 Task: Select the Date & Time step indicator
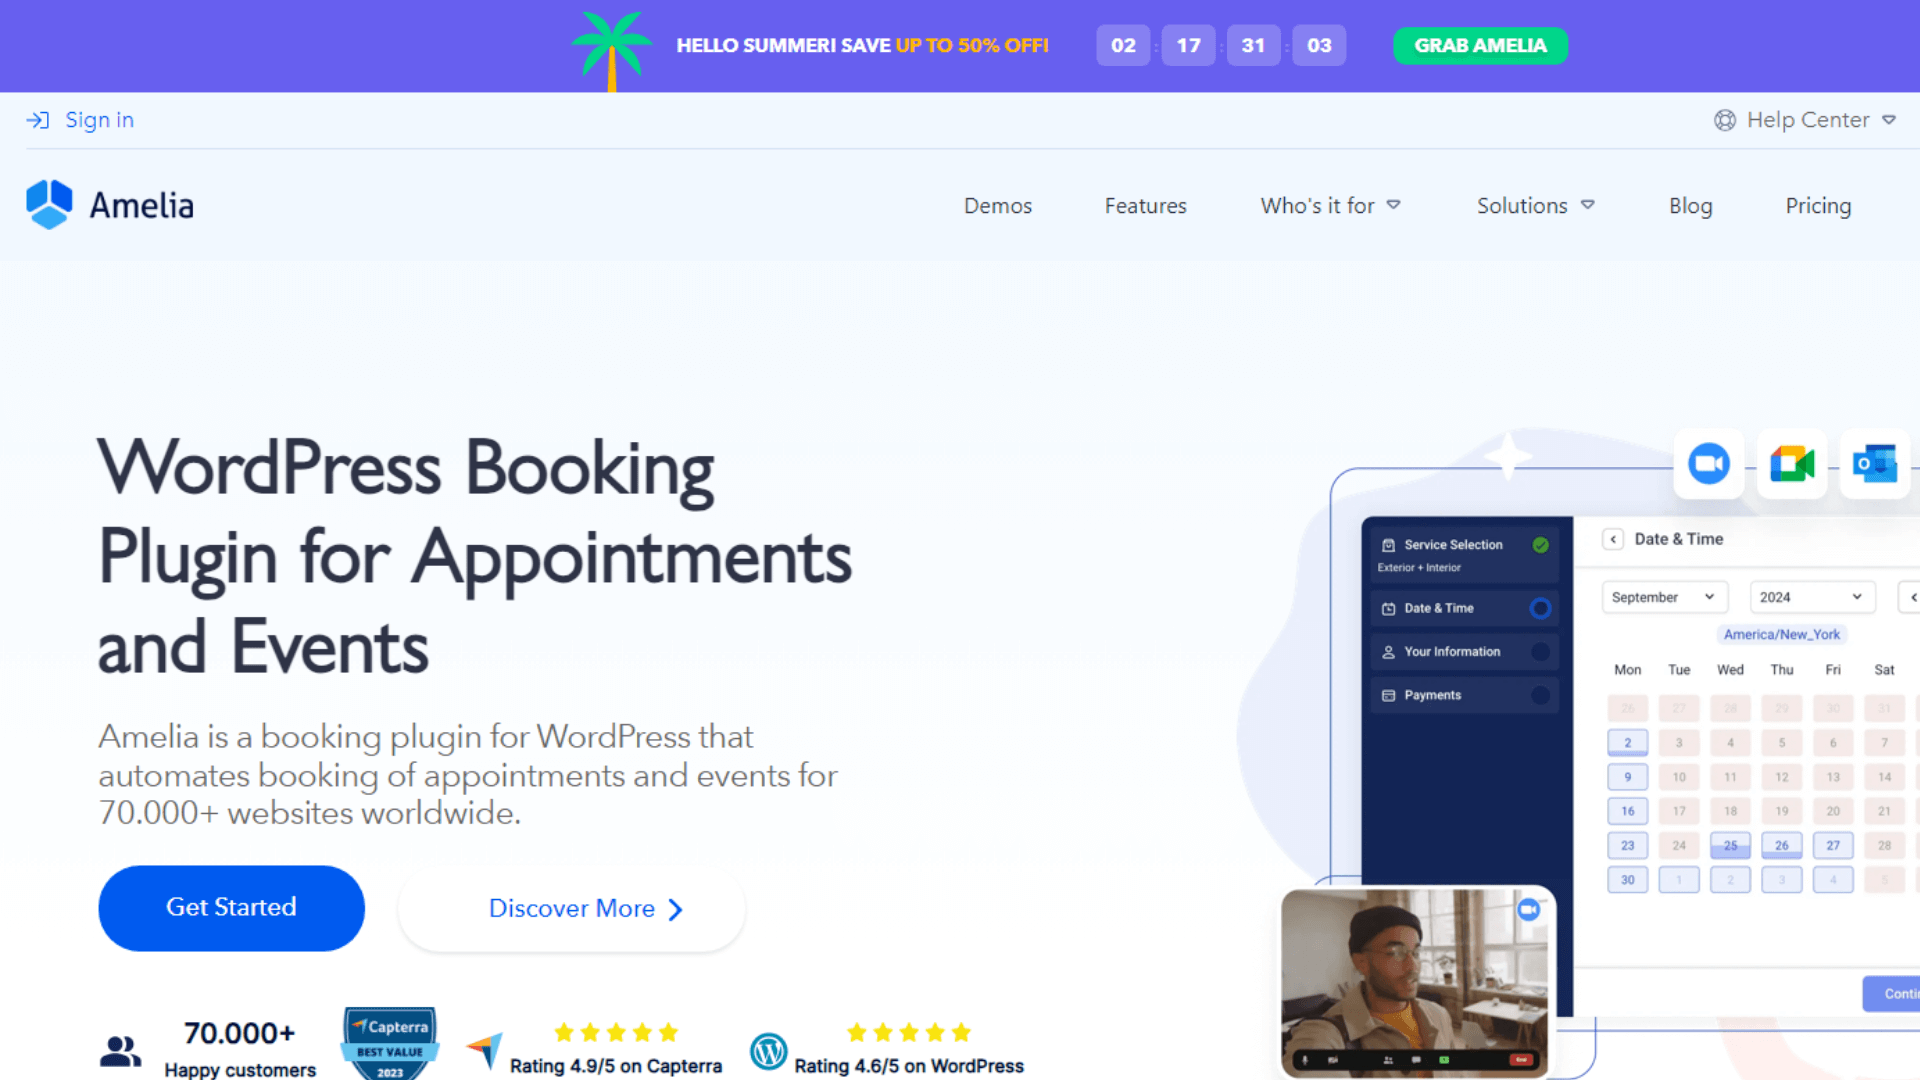1540,608
